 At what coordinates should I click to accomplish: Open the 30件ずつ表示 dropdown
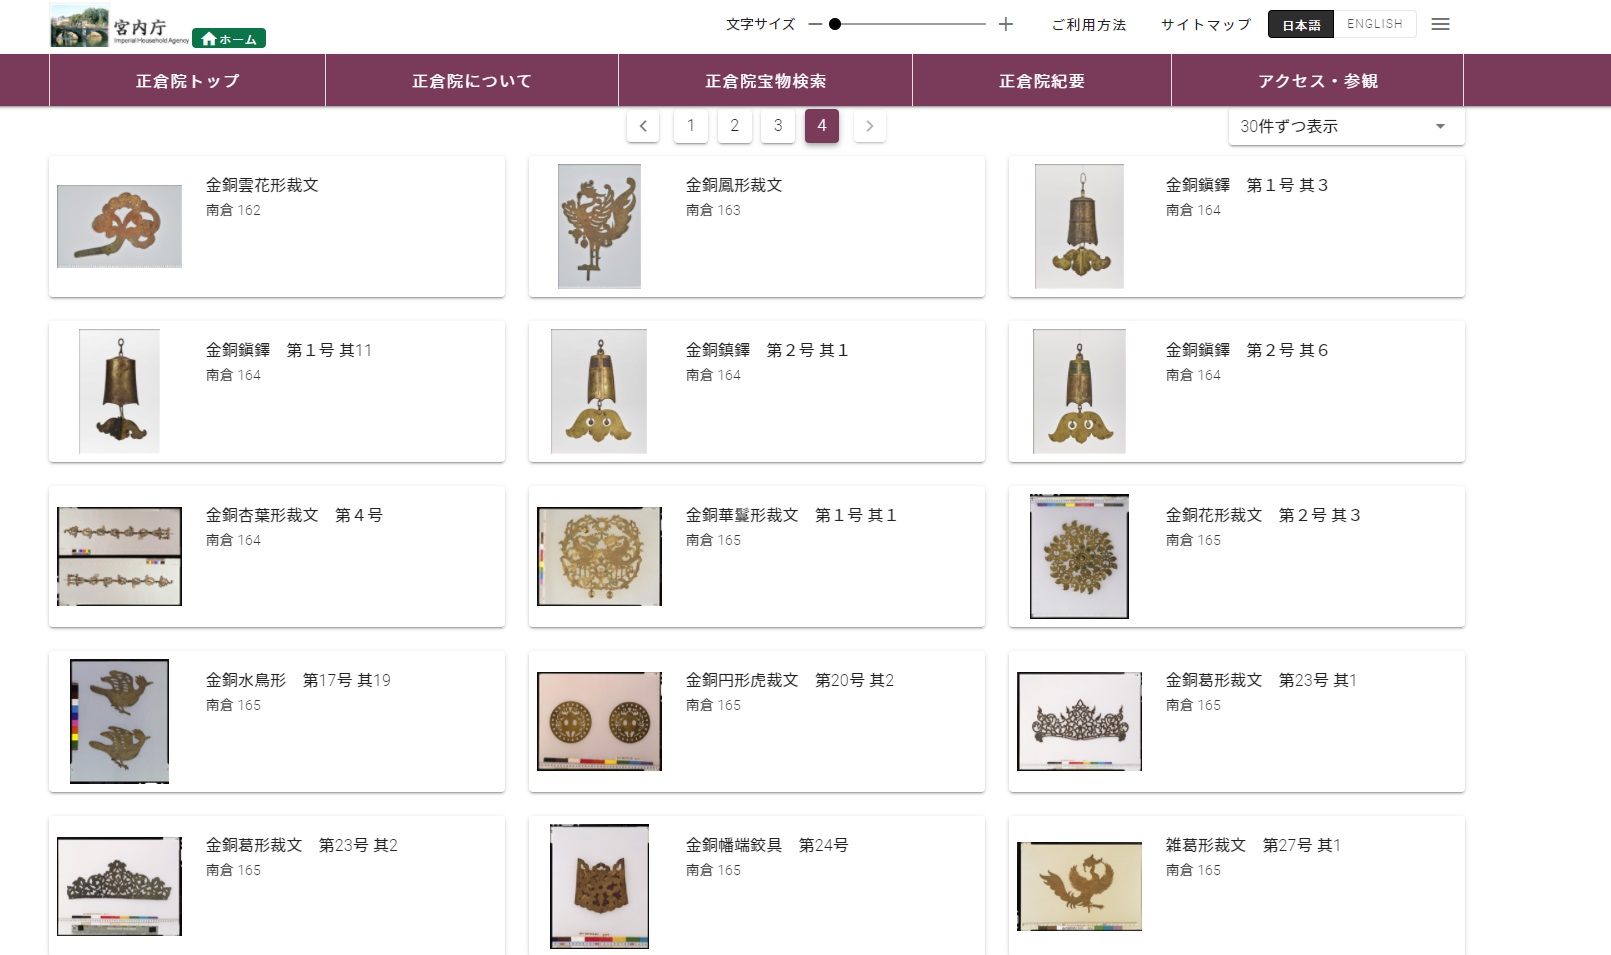1346,126
